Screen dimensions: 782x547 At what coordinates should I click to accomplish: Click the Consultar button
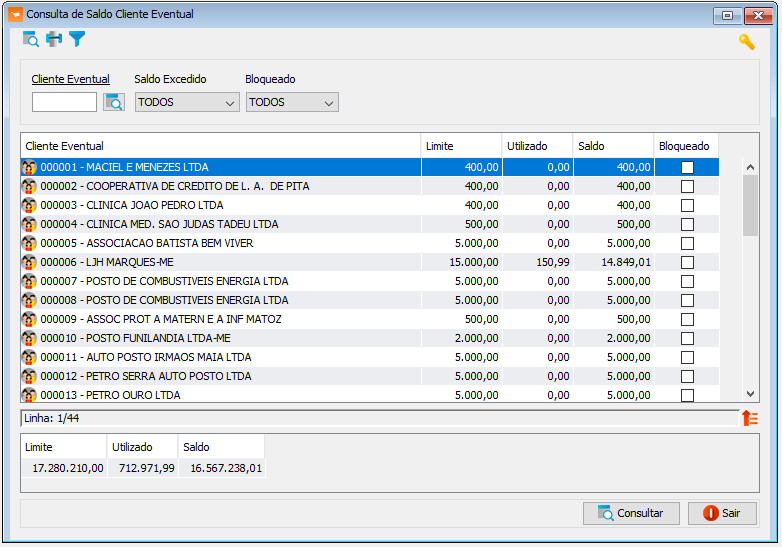pyautogui.click(x=631, y=513)
